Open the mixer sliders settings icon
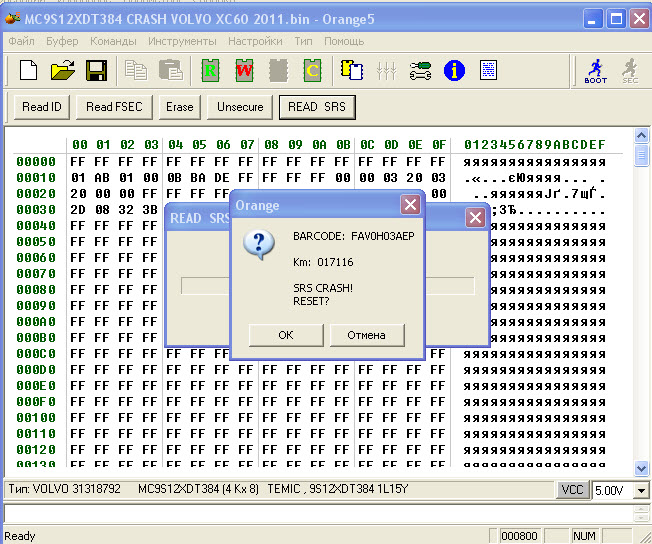The image size is (652, 544). click(x=386, y=70)
